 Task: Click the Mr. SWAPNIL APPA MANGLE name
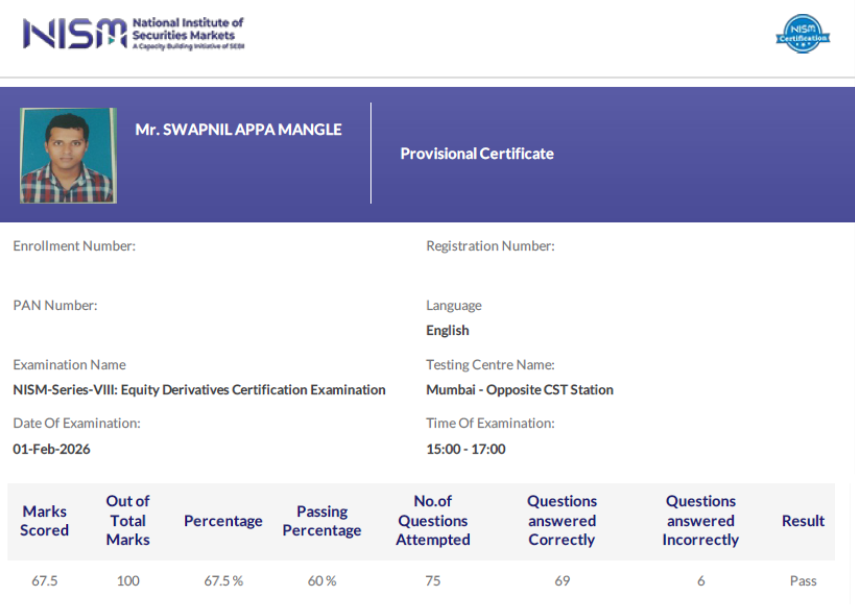click(x=239, y=129)
